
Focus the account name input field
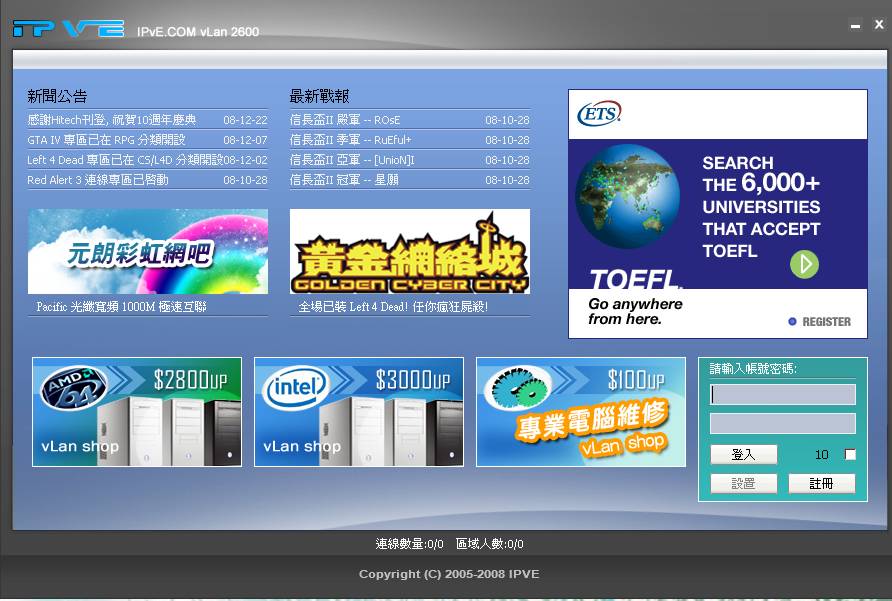click(x=783, y=395)
